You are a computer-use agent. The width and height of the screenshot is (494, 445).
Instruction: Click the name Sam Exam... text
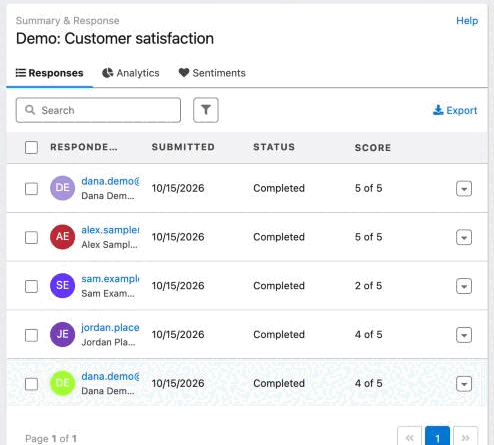click(108, 294)
